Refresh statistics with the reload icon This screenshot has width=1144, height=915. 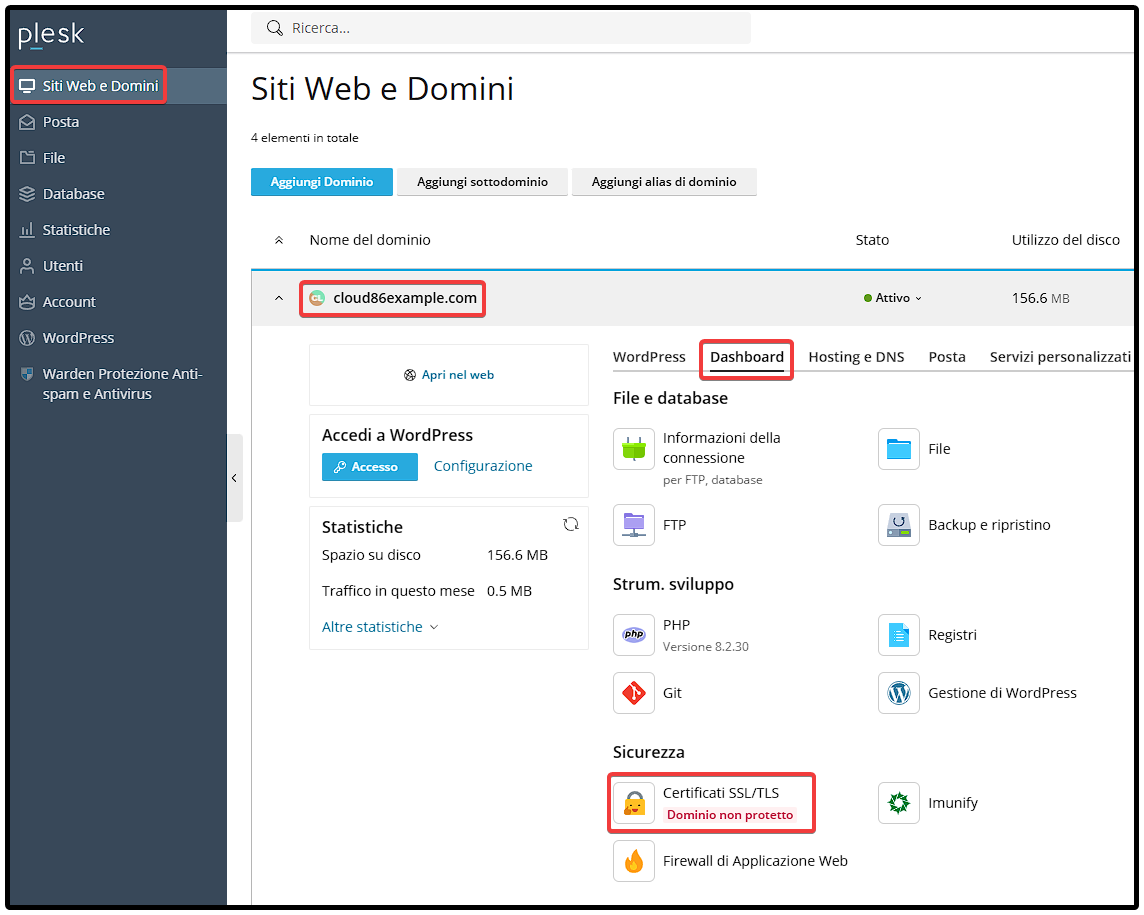pos(571,524)
